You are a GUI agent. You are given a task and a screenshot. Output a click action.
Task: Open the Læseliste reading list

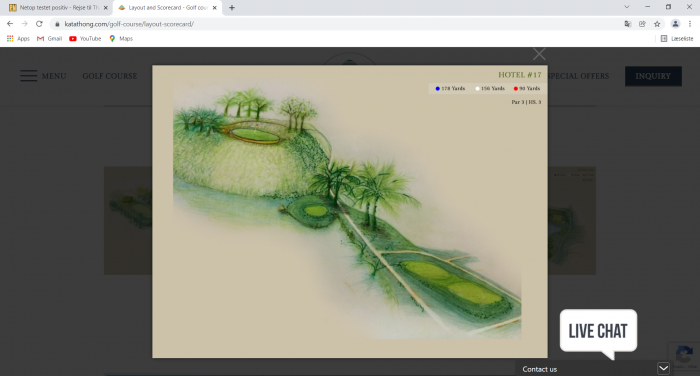pyautogui.click(x=677, y=39)
